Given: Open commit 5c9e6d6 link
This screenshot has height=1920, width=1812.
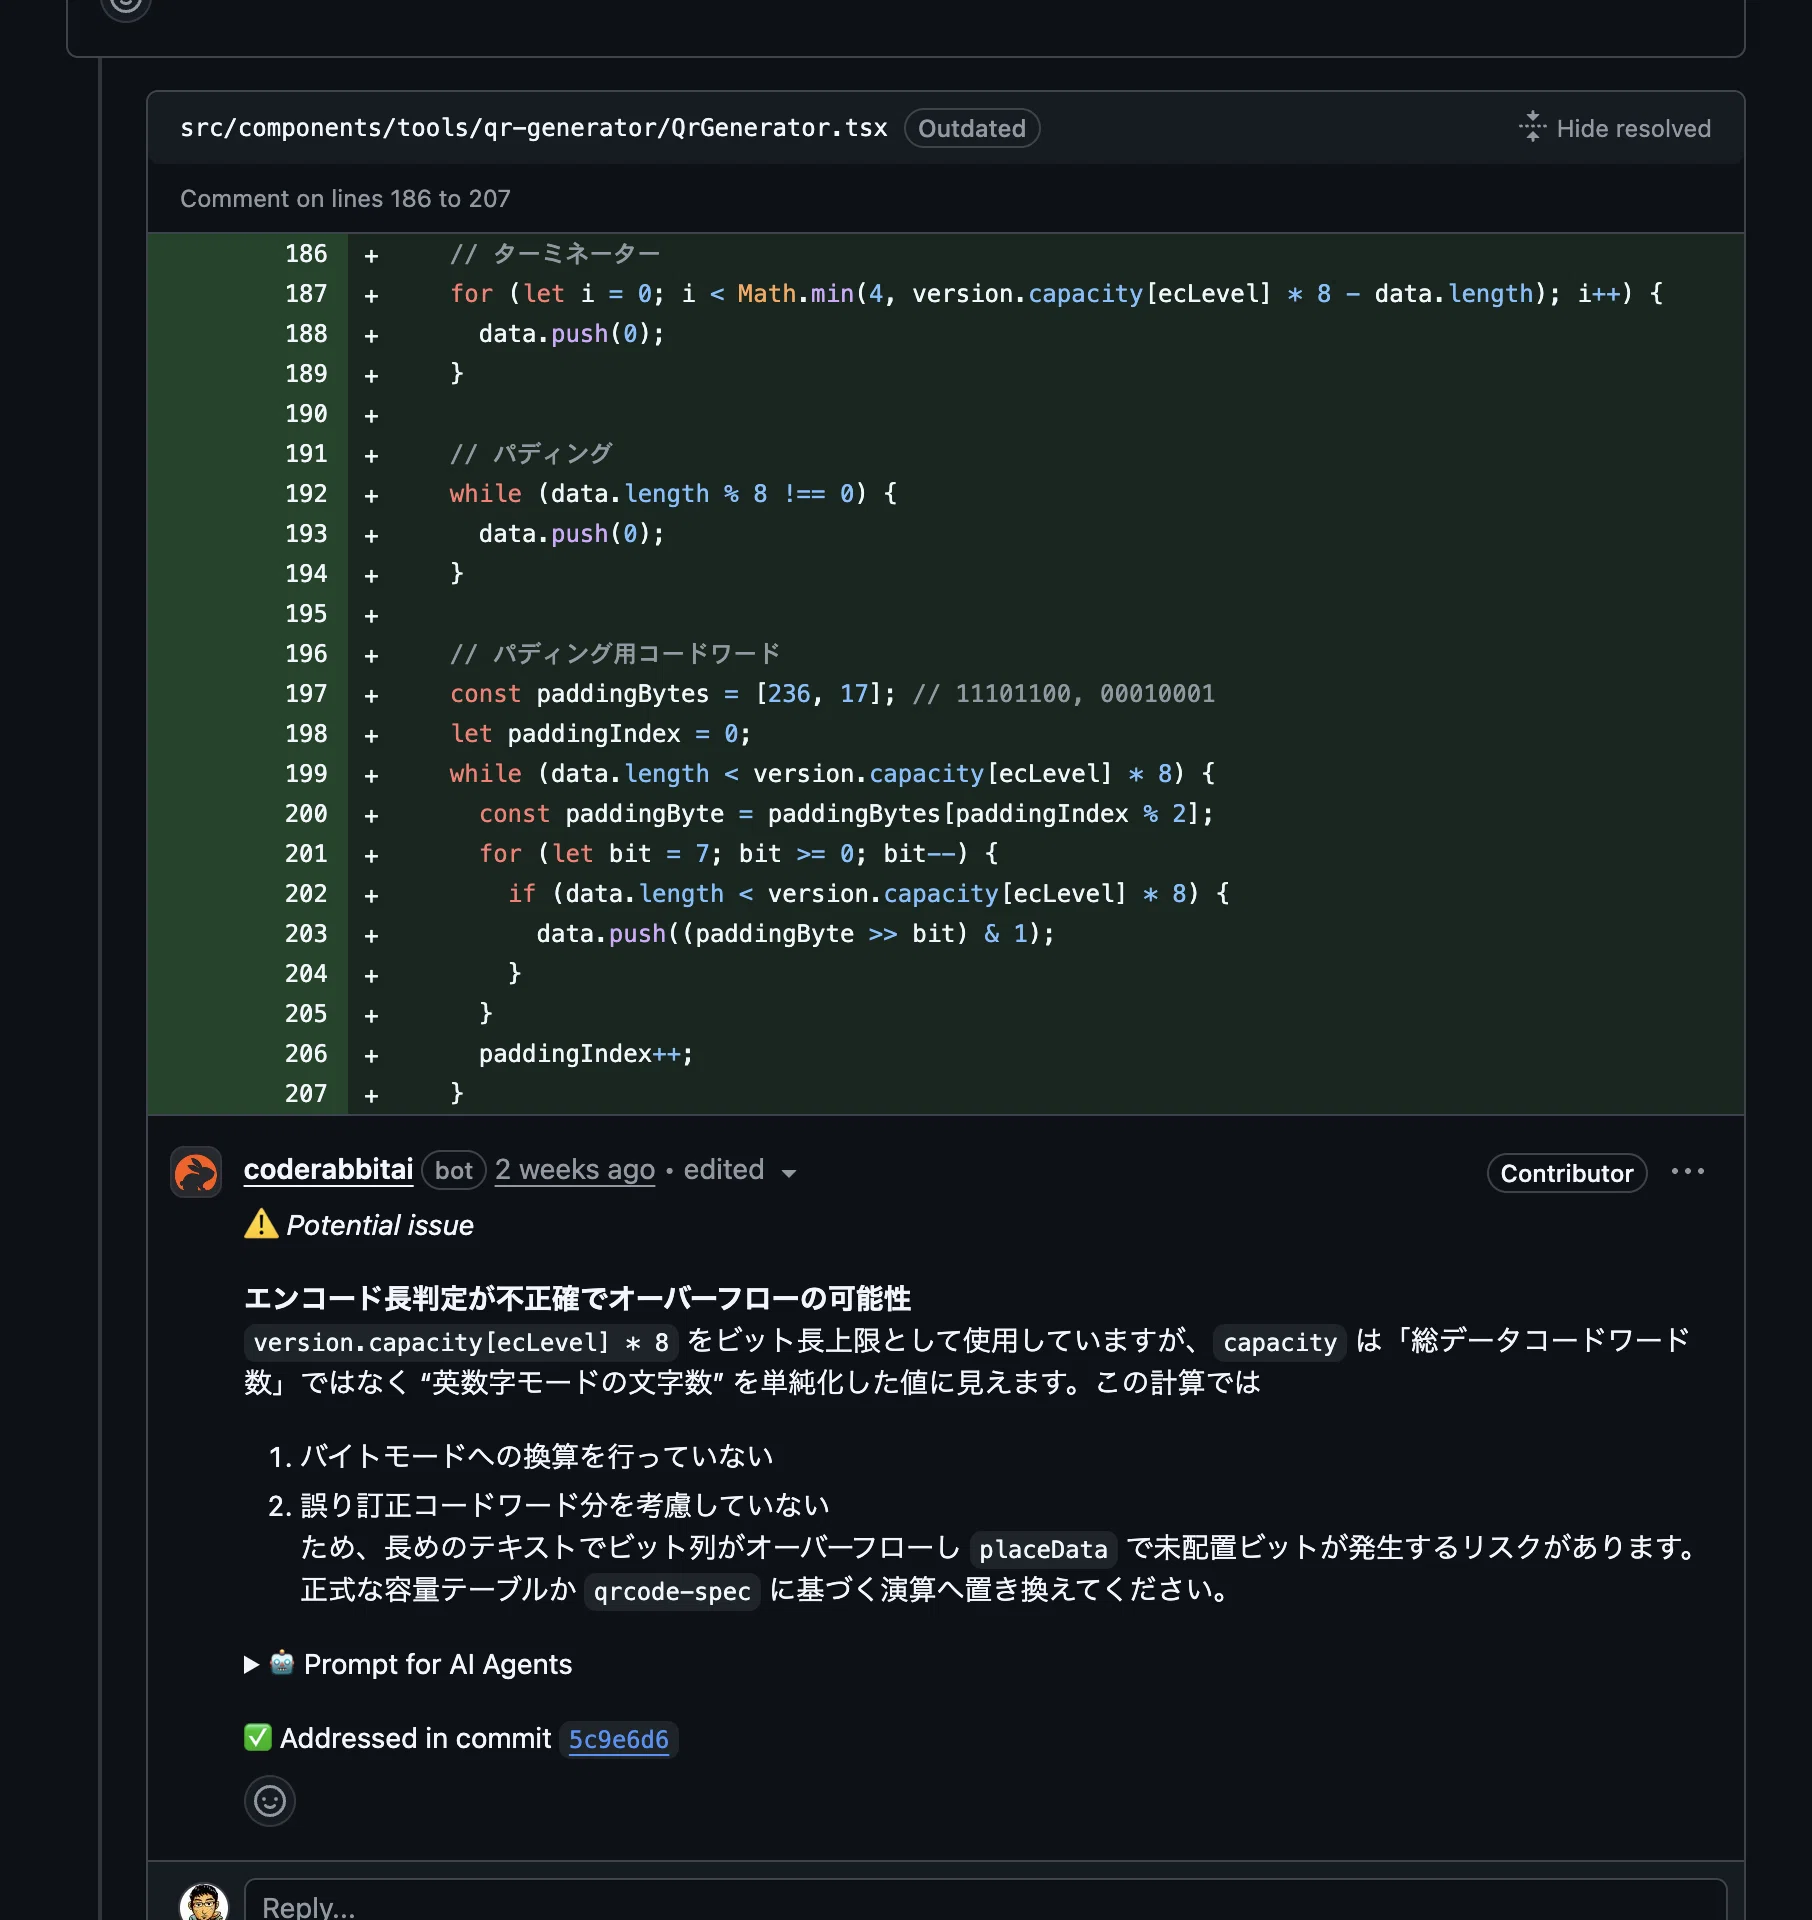Looking at the screenshot, I should [618, 1739].
